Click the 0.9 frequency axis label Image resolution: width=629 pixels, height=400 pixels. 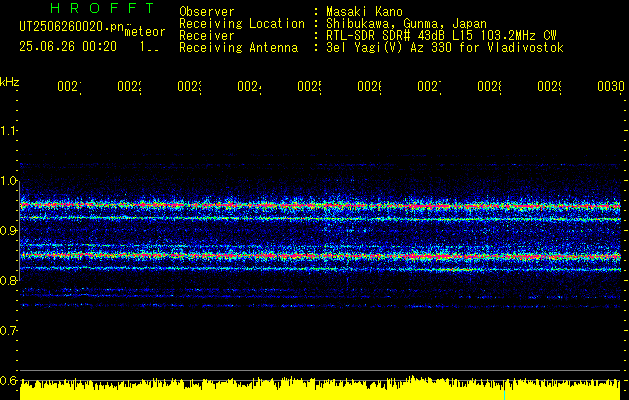pyautogui.click(x=8, y=231)
